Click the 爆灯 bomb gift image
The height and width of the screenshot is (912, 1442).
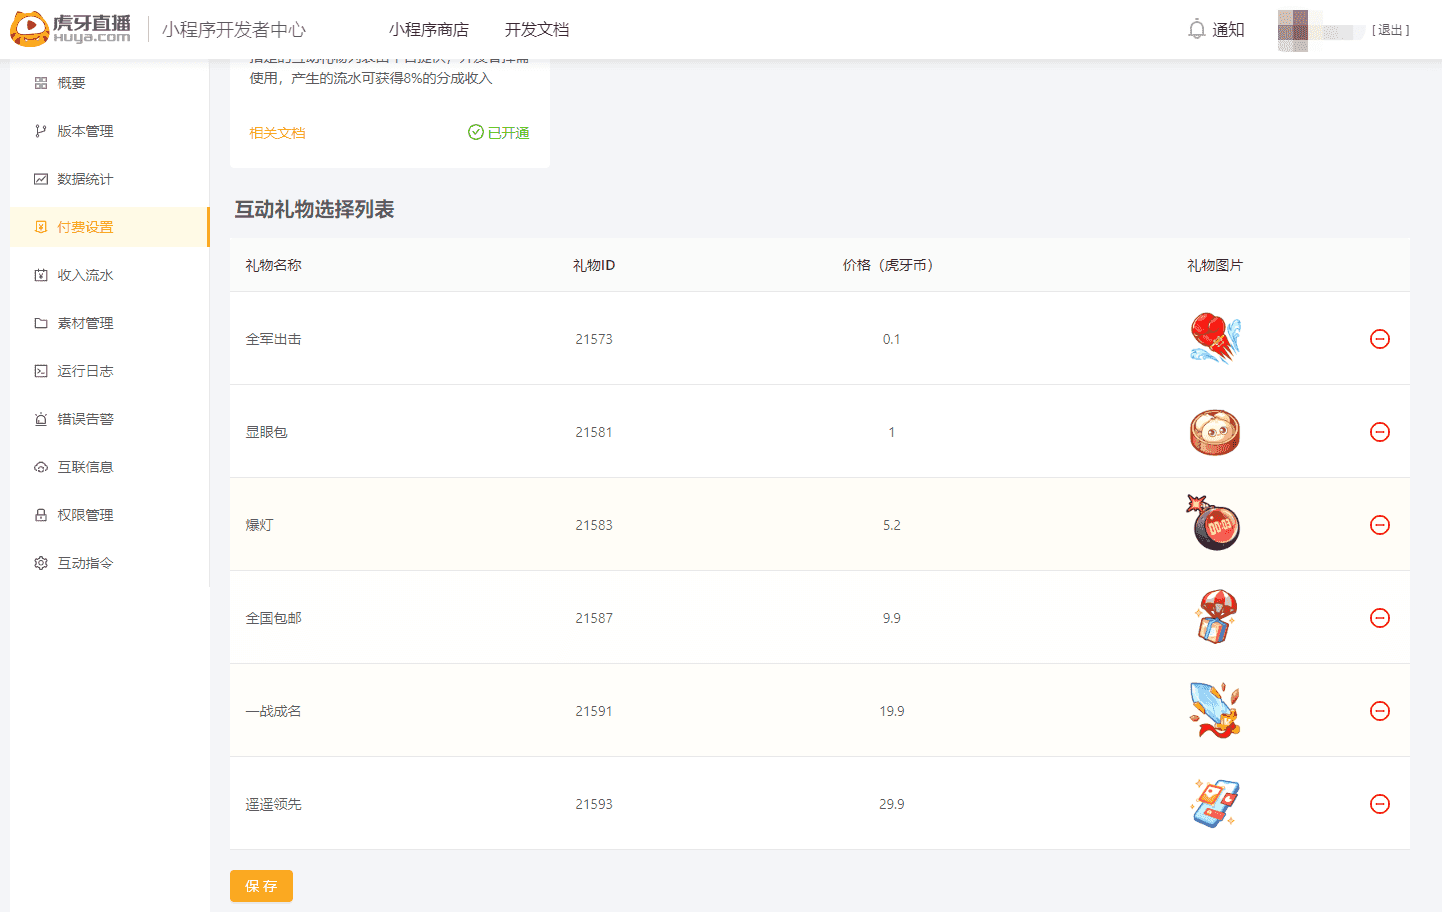pyautogui.click(x=1214, y=524)
